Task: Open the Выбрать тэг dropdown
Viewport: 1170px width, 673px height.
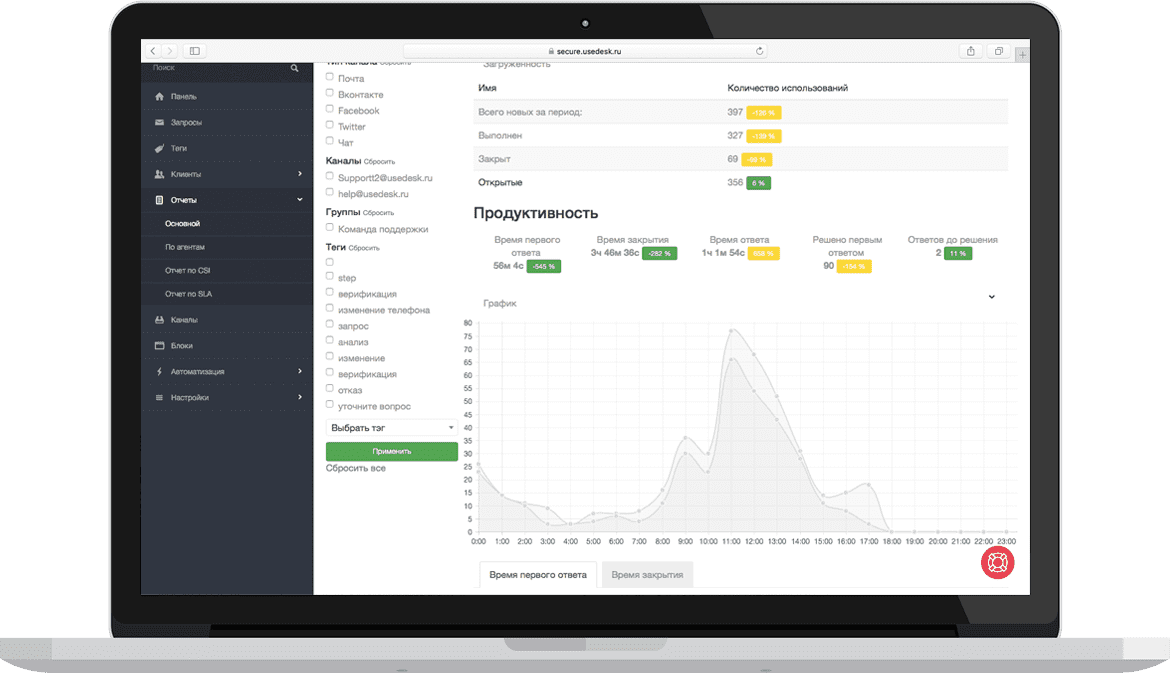Action: (x=392, y=428)
